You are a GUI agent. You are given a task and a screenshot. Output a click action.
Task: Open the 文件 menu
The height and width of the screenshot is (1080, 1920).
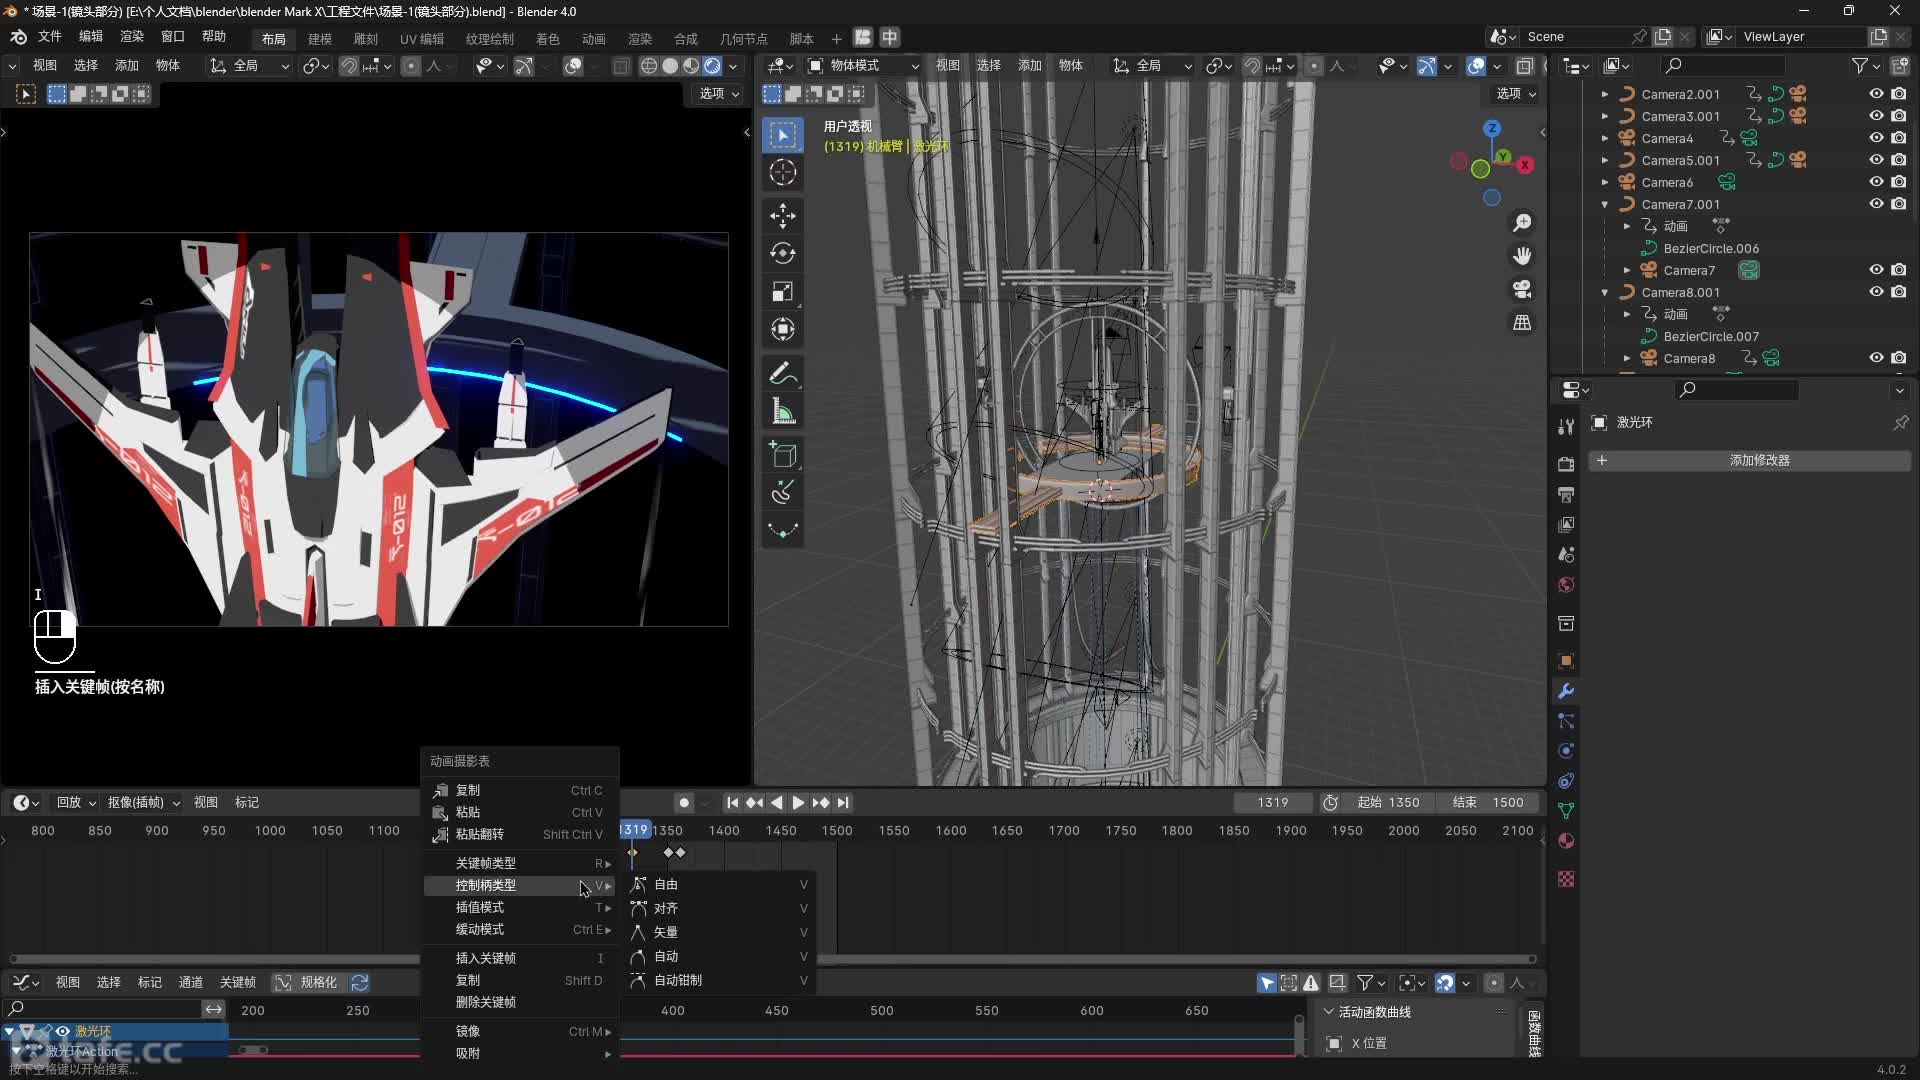coord(50,37)
